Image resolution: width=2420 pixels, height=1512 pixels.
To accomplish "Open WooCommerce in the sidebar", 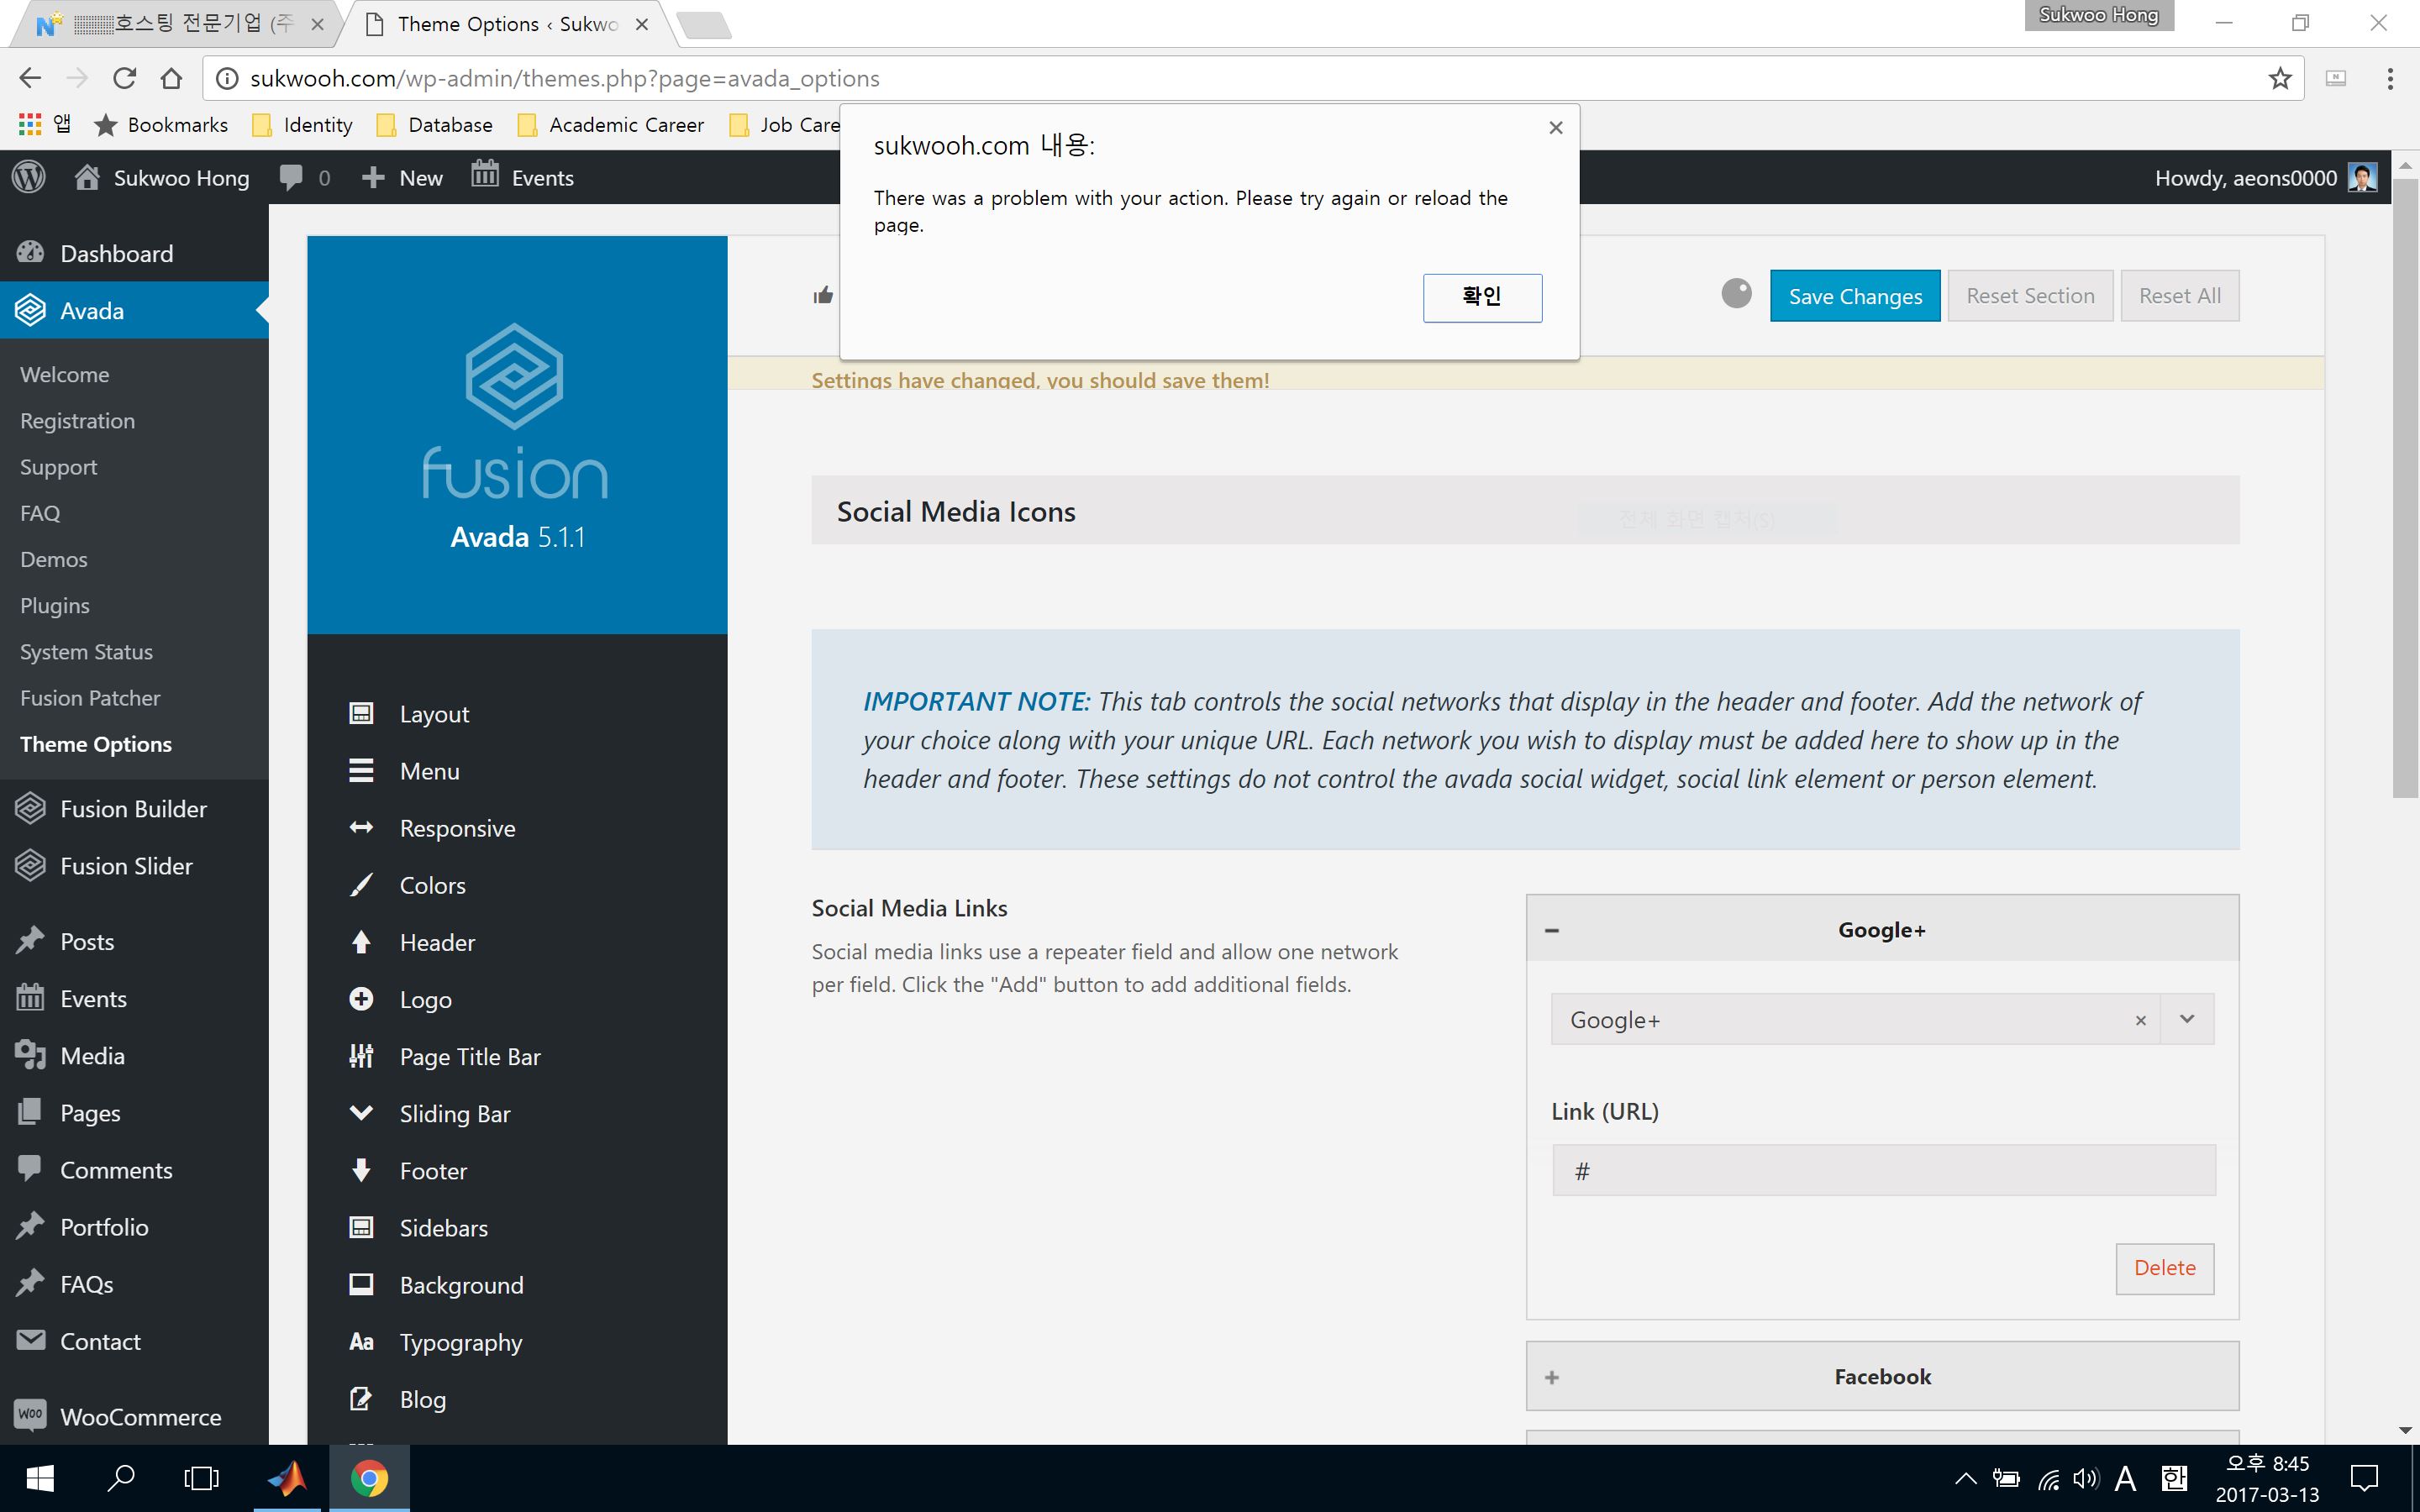I will coord(134,1416).
